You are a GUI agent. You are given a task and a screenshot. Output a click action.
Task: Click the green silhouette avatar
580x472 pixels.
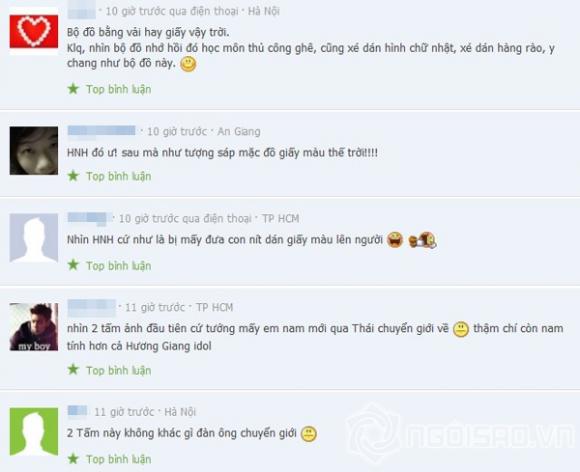click(x=34, y=431)
